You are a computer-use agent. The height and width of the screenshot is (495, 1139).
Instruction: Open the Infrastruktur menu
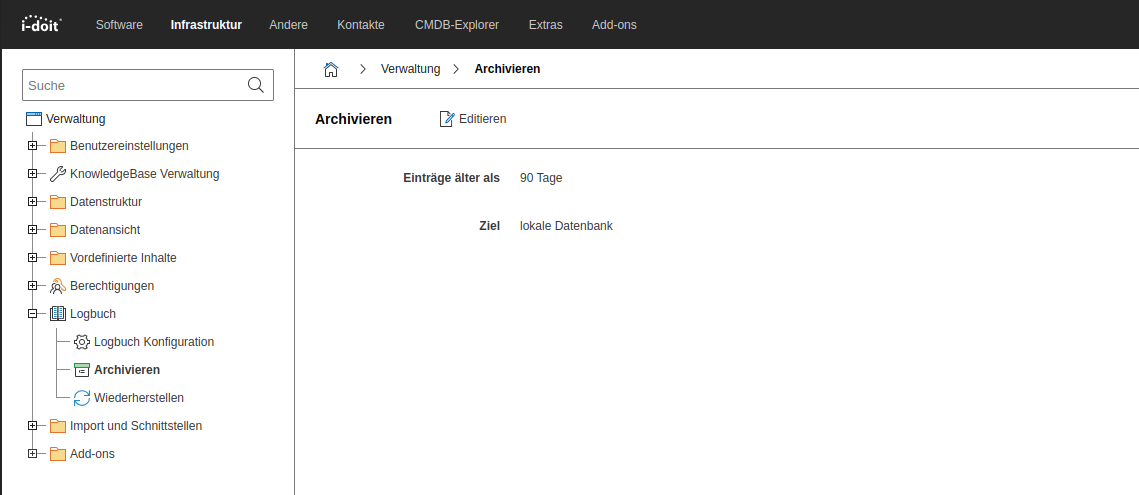[206, 24]
